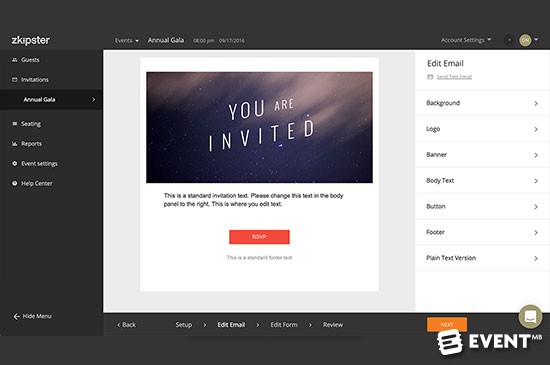
Task: Click Send Test Email link
Action: (454, 77)
